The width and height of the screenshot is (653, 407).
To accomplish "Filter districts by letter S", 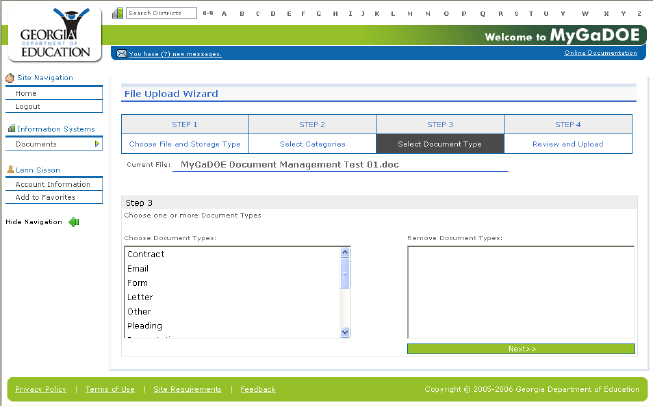I will click(516, 14).
